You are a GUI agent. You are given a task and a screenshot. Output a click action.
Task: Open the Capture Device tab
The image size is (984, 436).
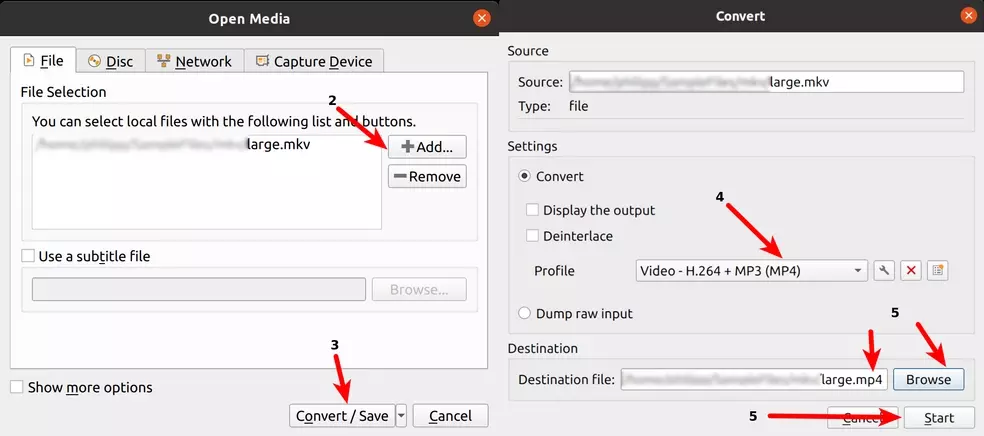point(314,61)
